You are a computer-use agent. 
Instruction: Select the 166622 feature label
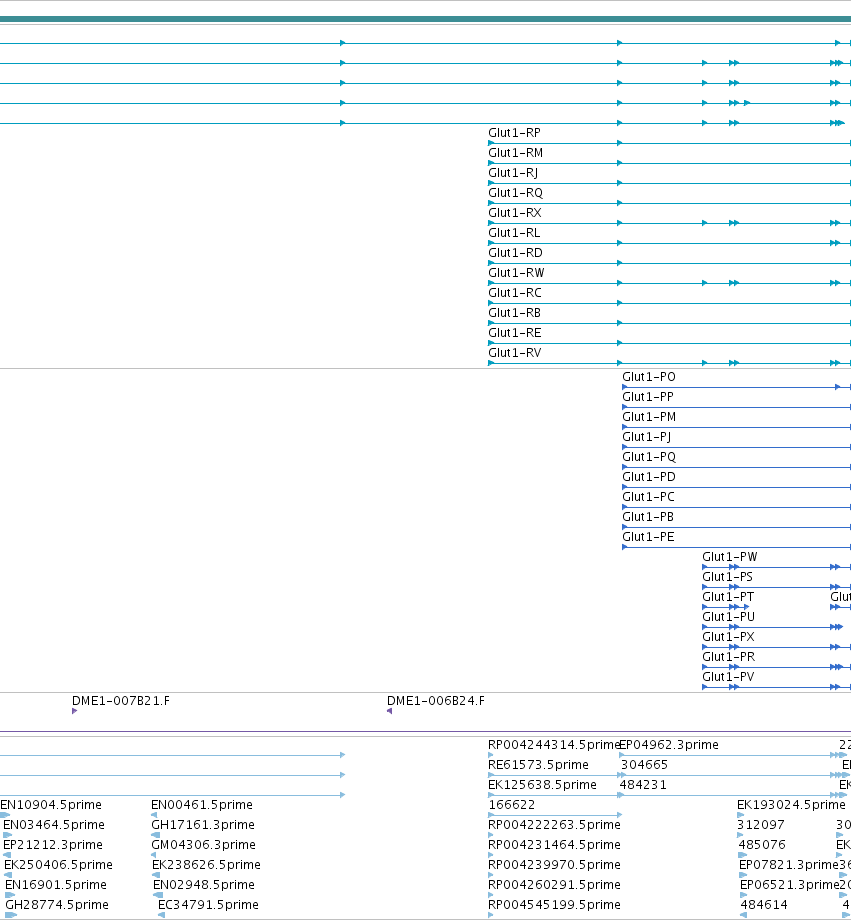(512, 804)
